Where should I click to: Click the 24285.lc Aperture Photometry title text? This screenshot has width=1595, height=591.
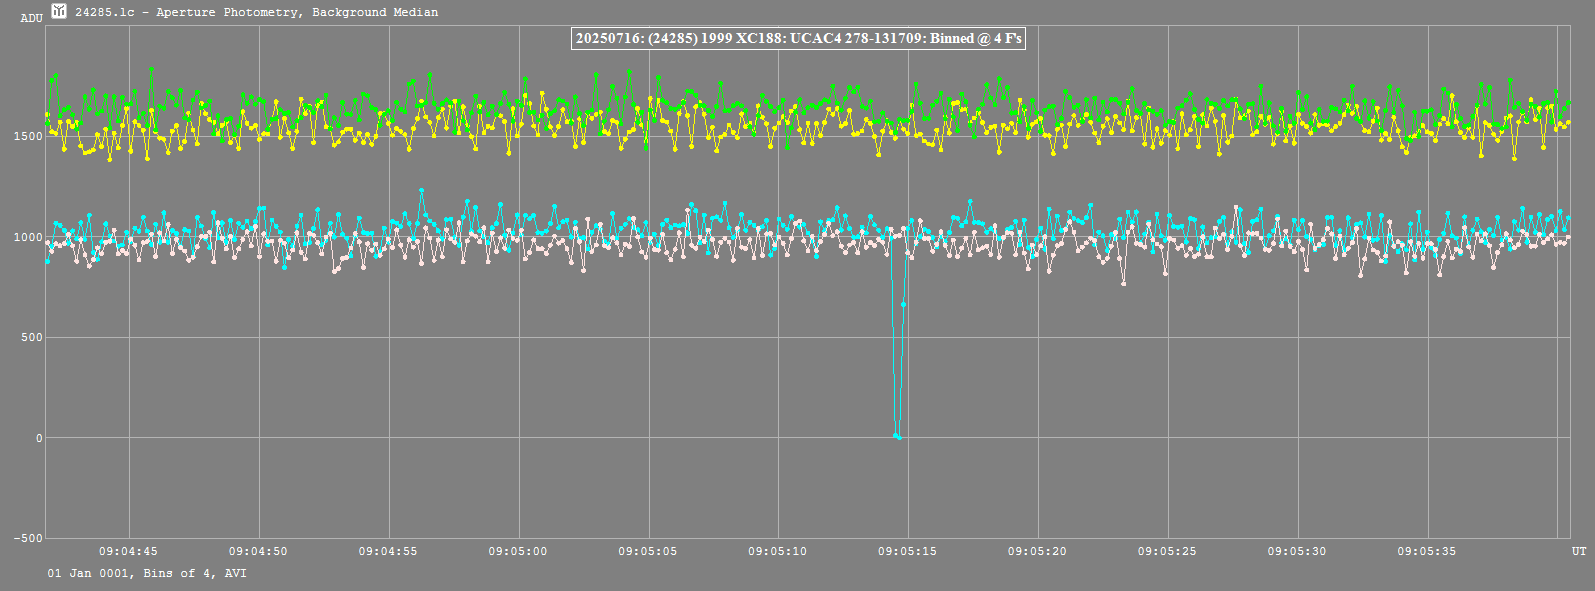pos(256,13)
